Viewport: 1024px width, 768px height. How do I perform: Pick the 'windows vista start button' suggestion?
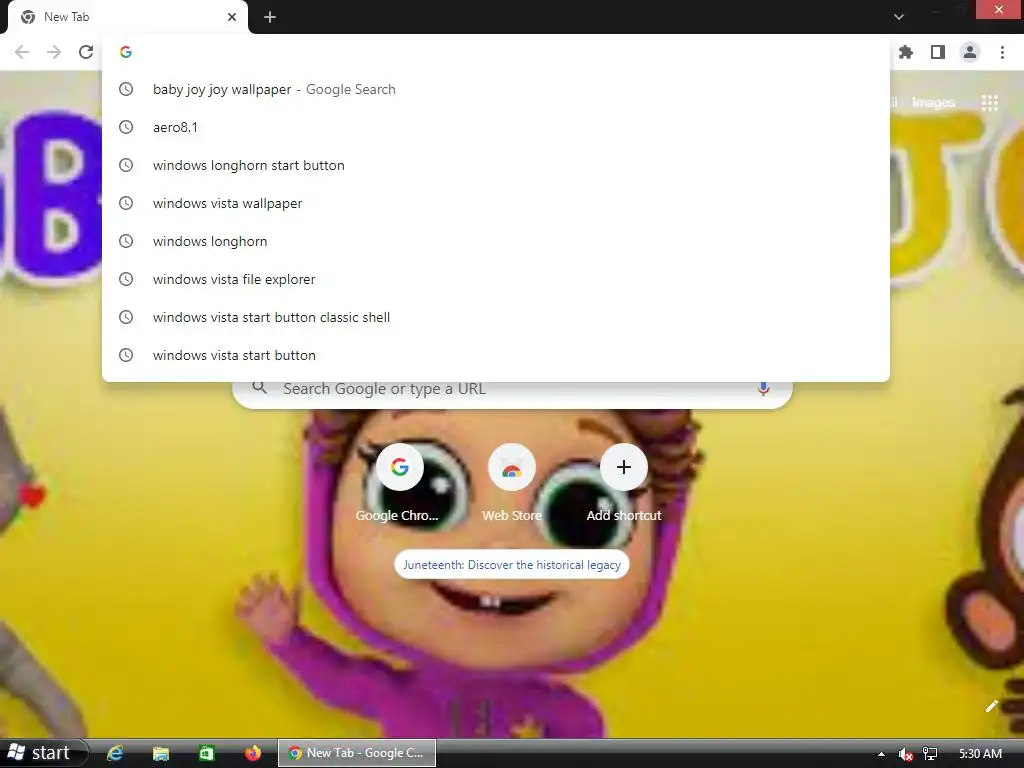coord(496,355)
